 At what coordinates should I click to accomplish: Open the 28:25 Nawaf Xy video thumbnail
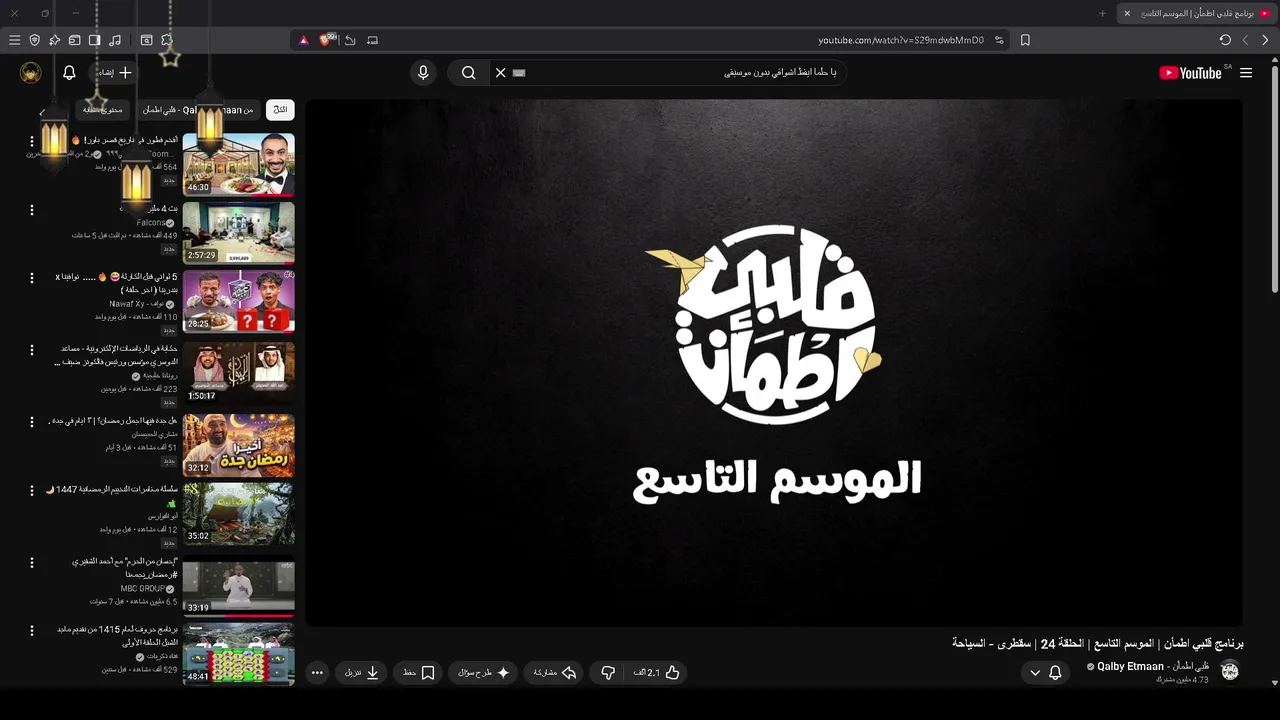[238, 301]
